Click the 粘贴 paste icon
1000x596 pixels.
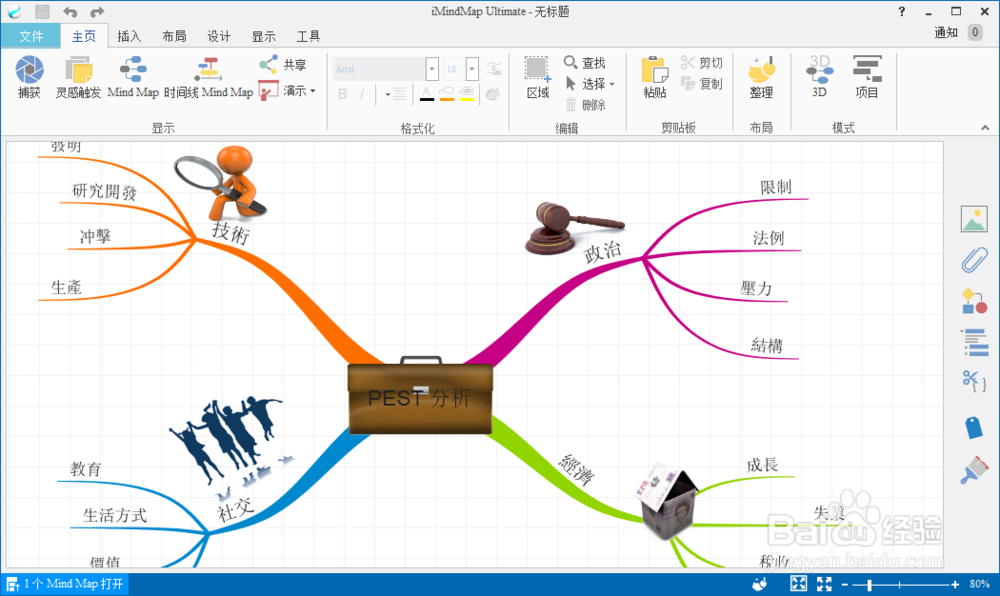[655, 76]
